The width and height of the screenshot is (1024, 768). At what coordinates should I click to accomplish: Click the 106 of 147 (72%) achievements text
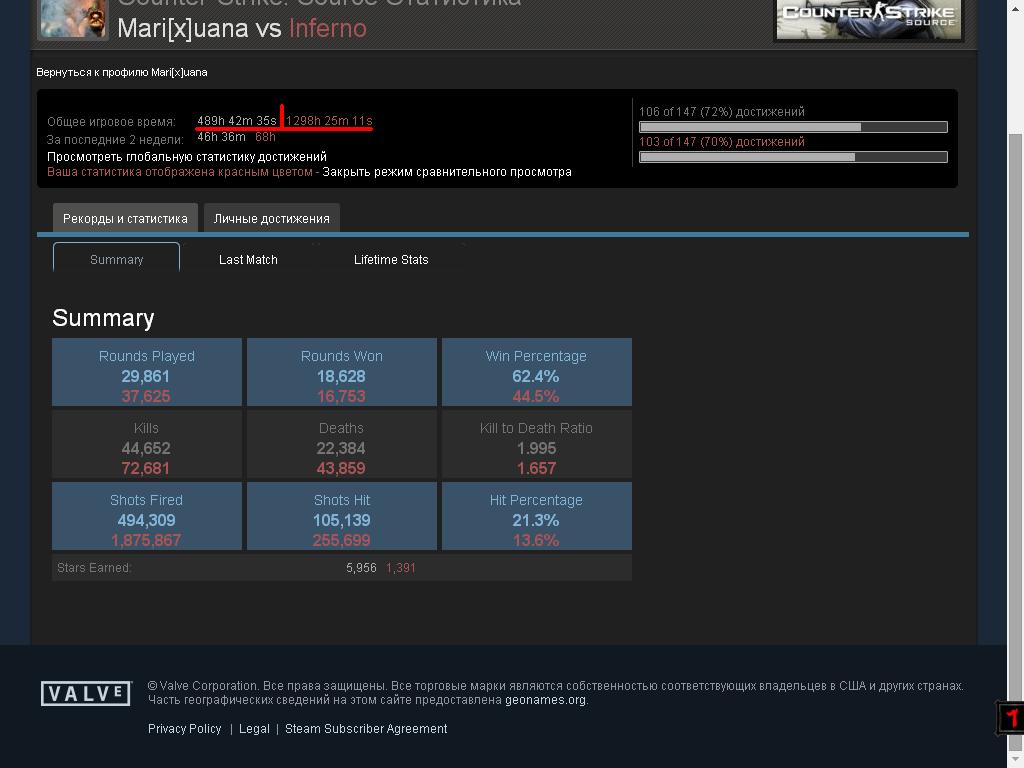[722, 112]
